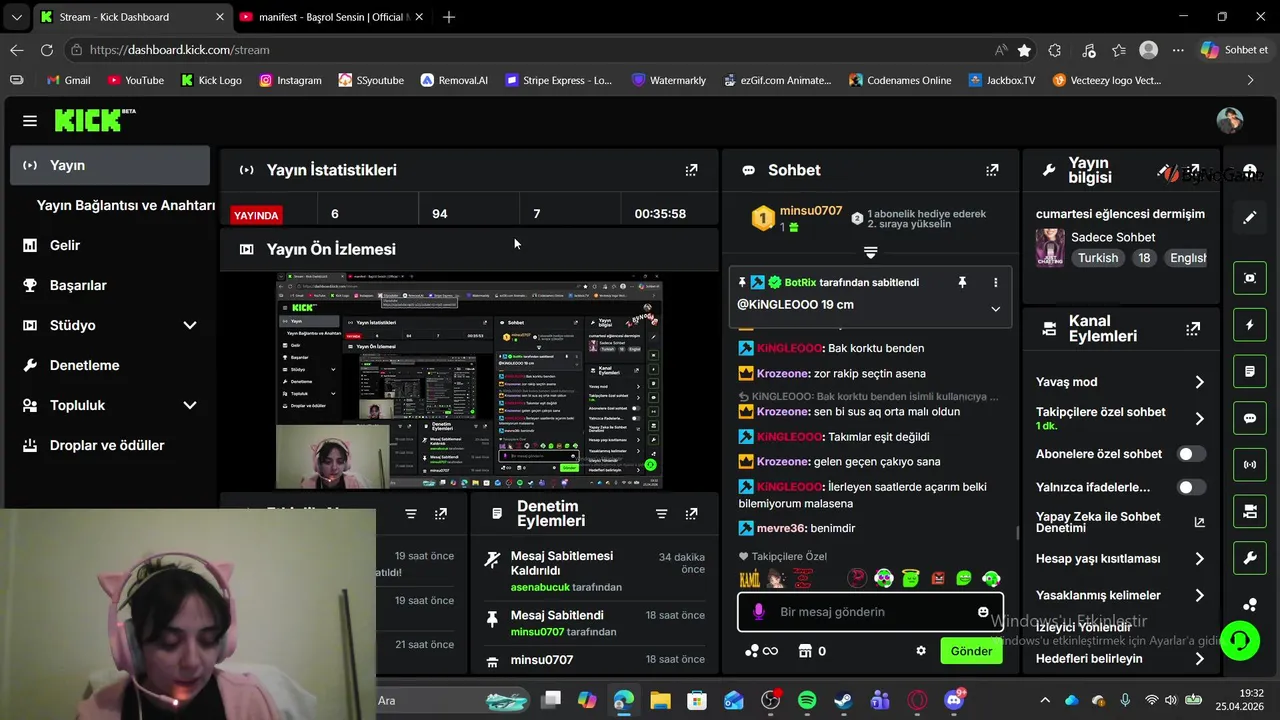Select Yayın in the sidebar
The width and height of the screenshot is (1280, 720).
point(110,165)
